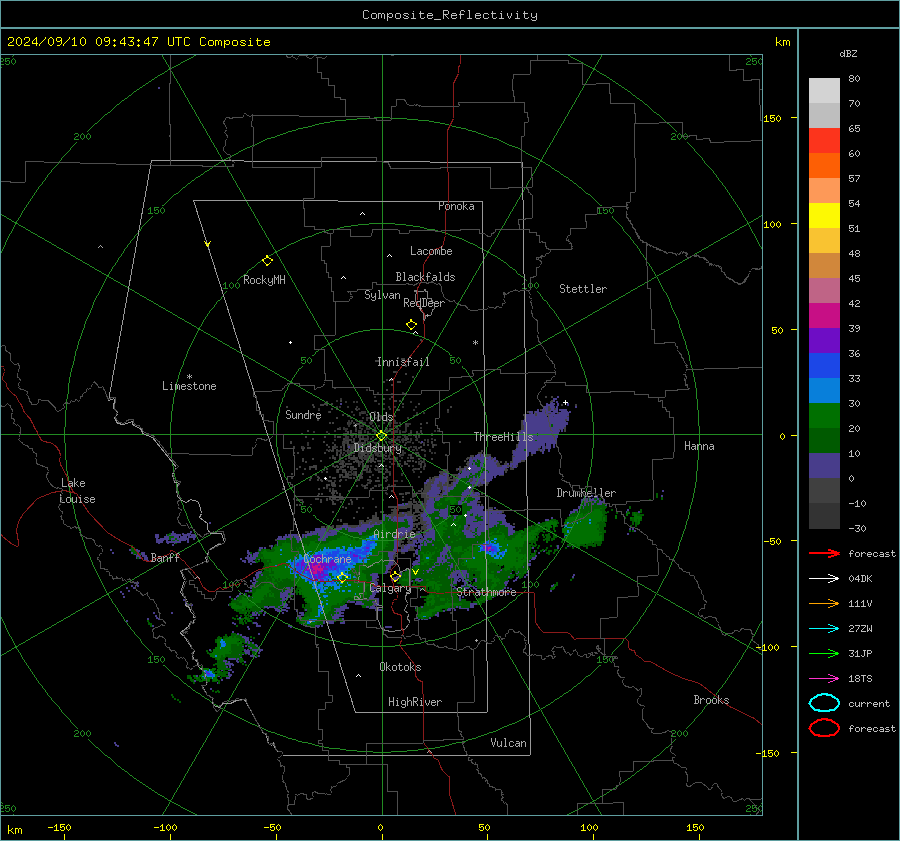
Task: Click the Airdrie city label
Action: click(394, 534)
